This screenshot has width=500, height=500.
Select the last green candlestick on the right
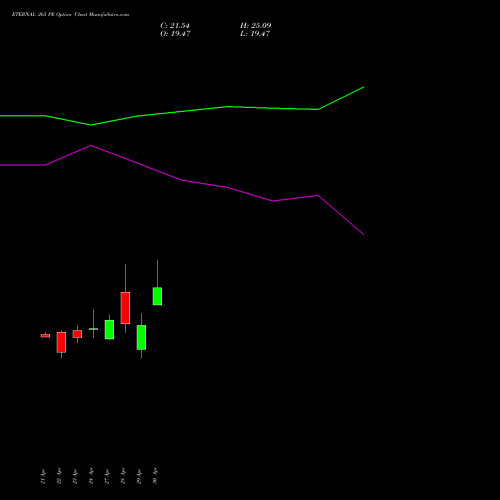tap(157, 296)
